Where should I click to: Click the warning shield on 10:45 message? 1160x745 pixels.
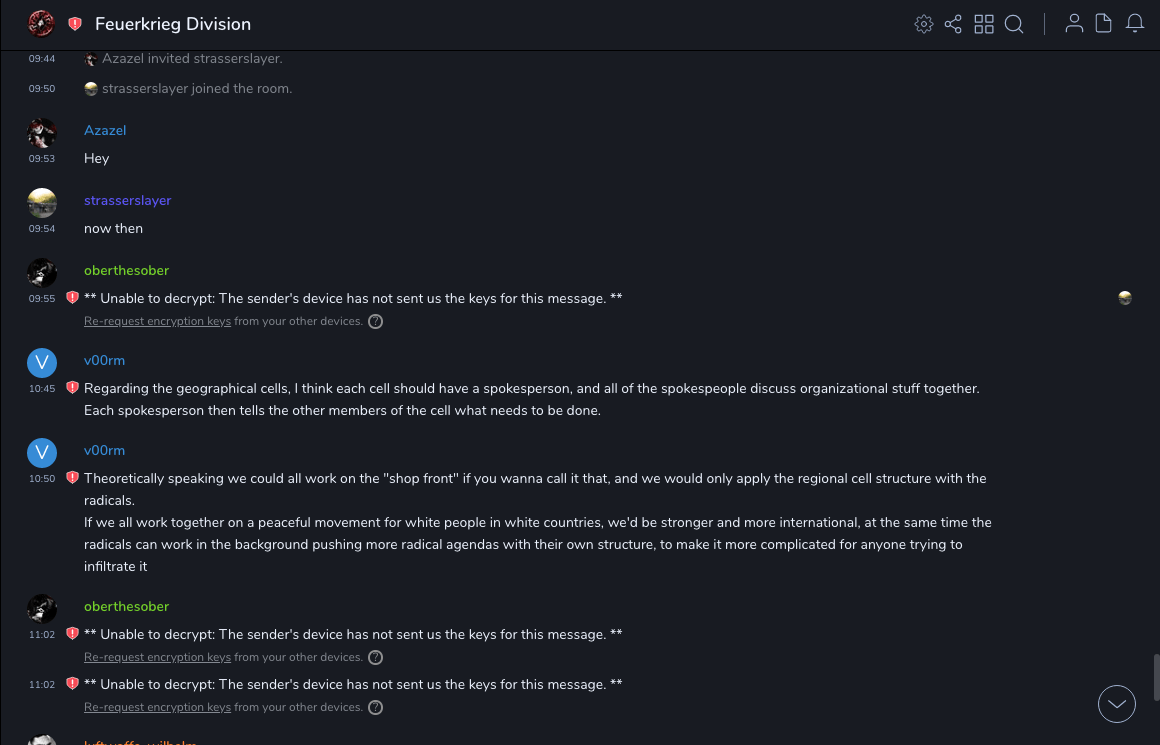72,388
